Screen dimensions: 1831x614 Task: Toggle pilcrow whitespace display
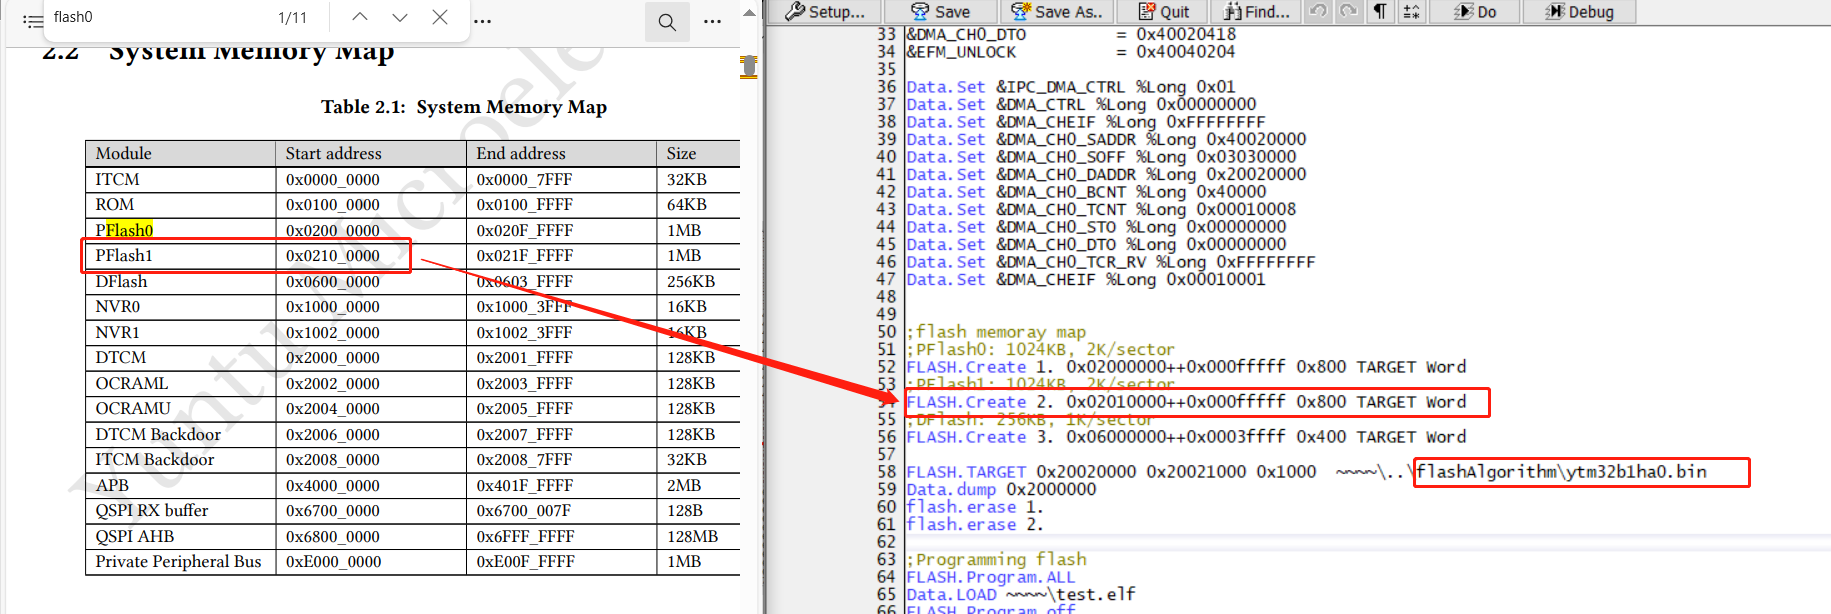point(1380,11)
